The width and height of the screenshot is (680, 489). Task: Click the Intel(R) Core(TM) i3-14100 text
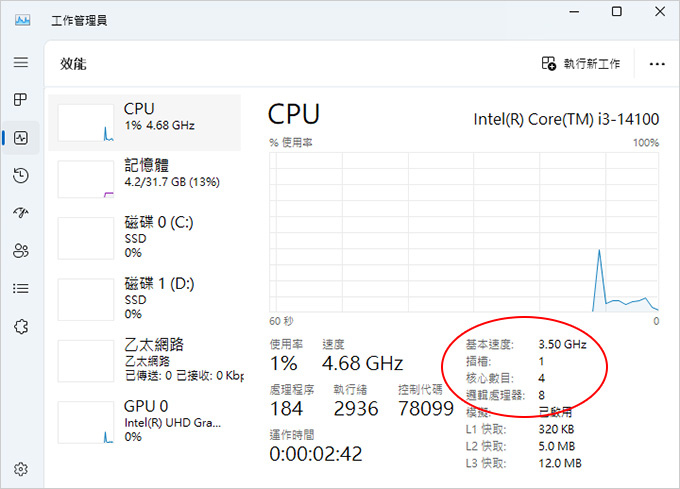click(566, 119)
